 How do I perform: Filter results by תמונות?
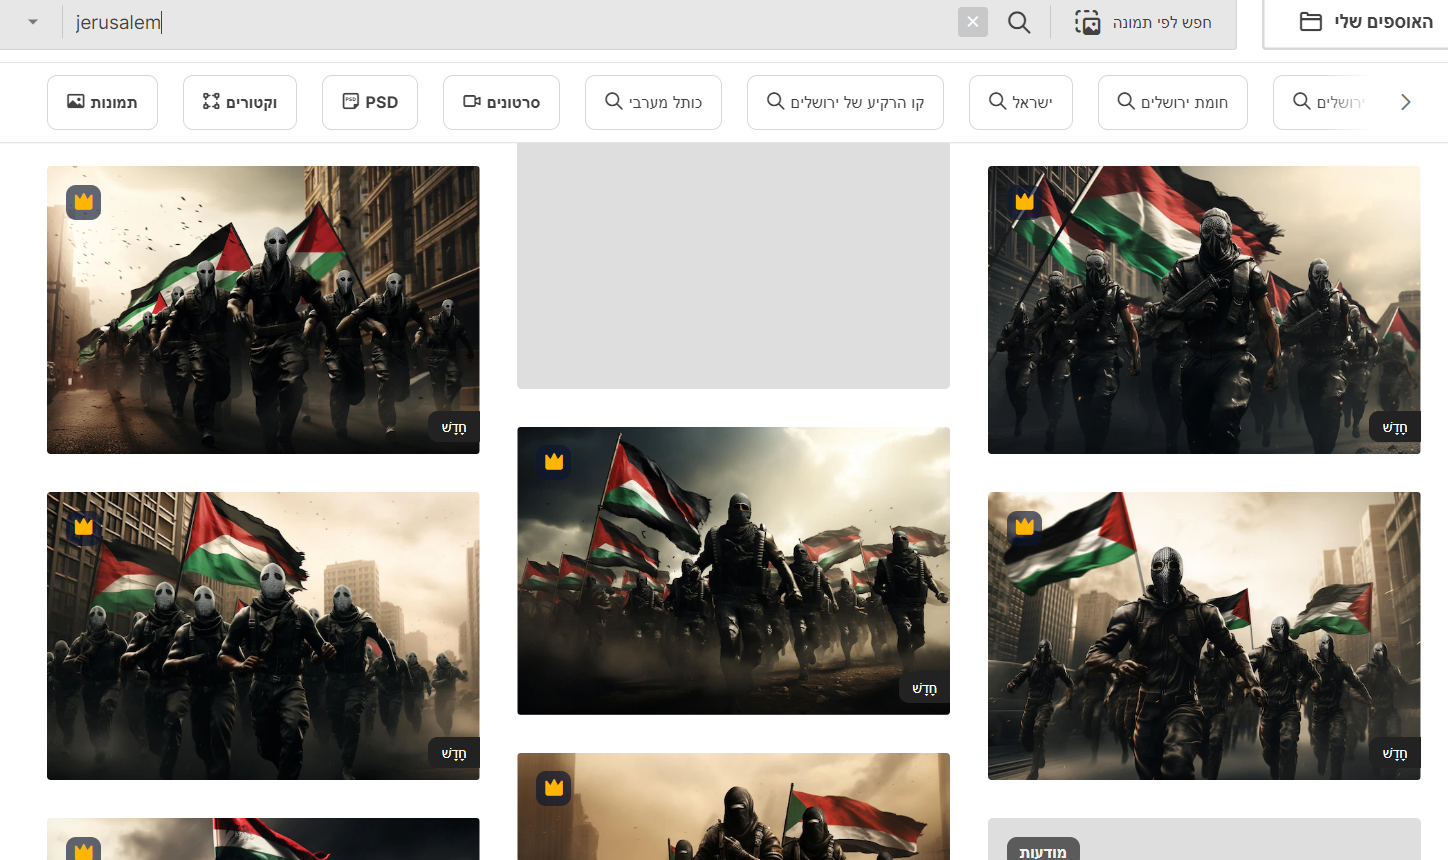tap(102, 102)
